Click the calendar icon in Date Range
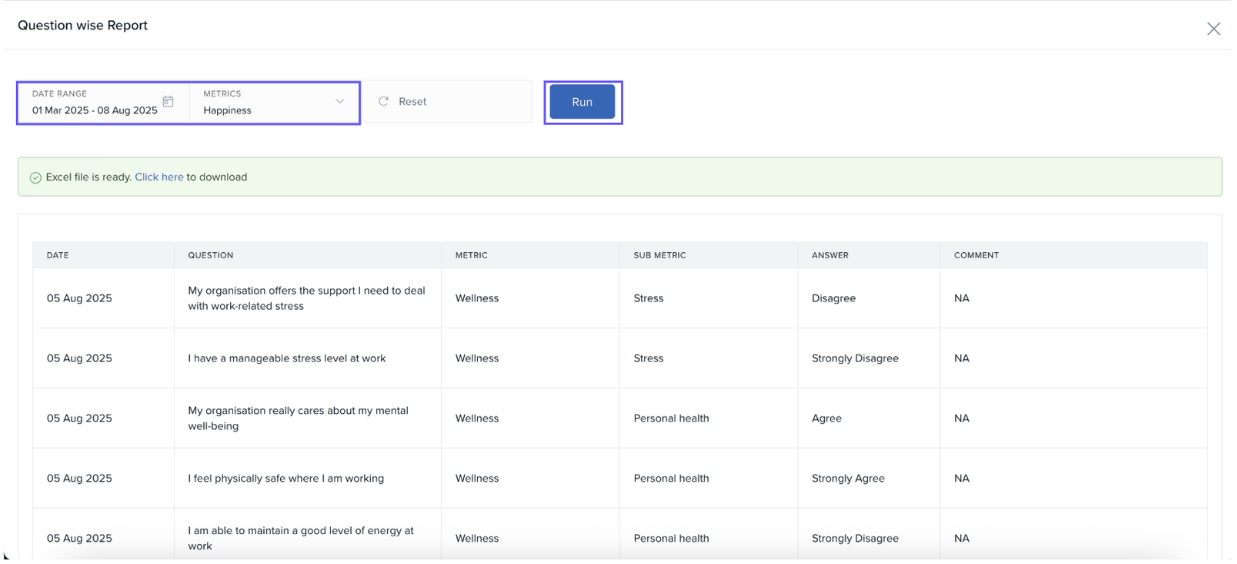Viewport: 1237px width, 564px height. 168,101
